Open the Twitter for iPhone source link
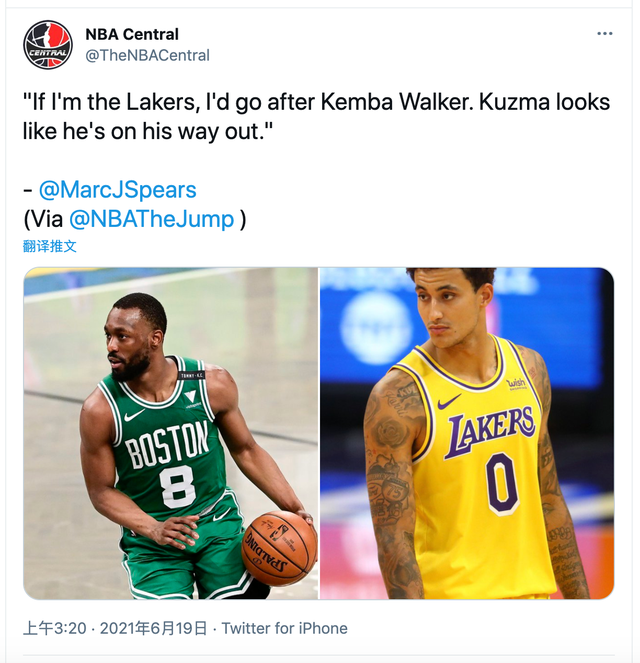Viewport: 640px width, 663px height. click(284, 628)
